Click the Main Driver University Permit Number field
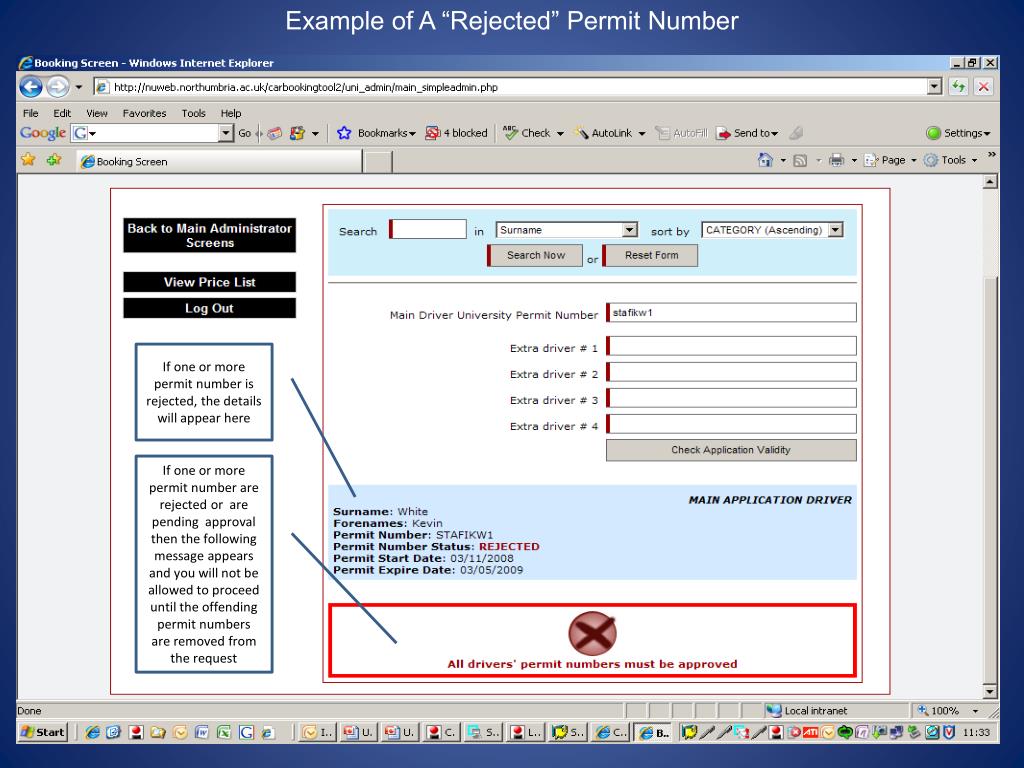Viewport: 1024px width, 768px height. tap(731, 313)
